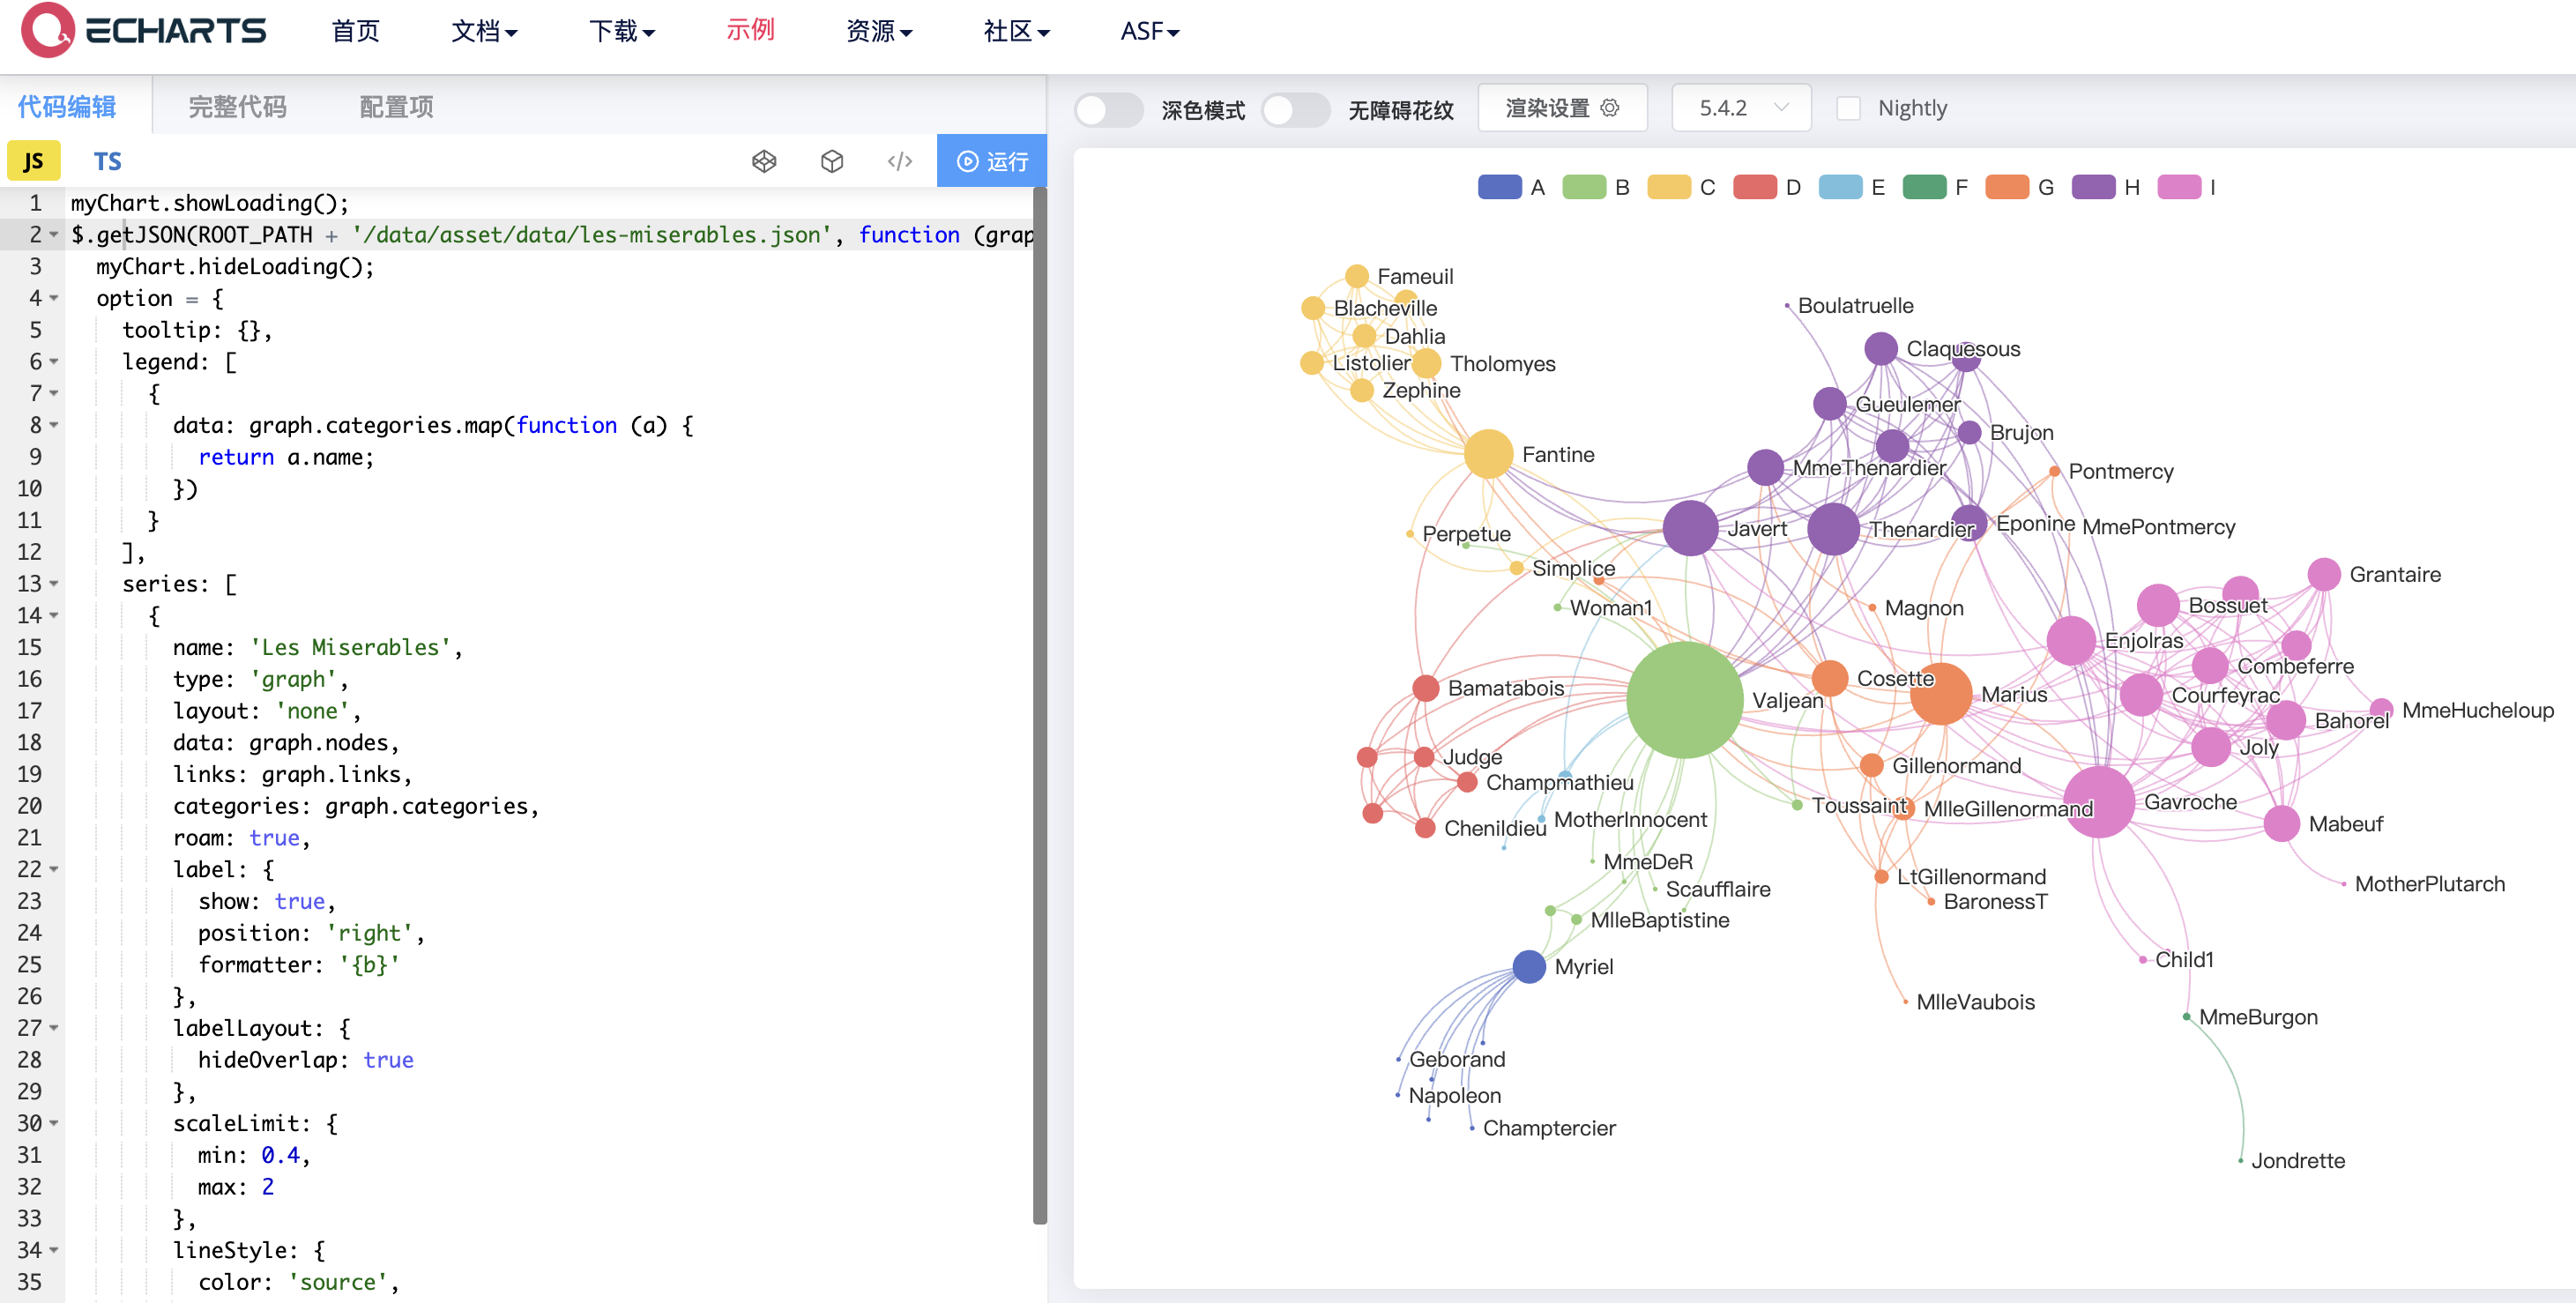Screen dimensions: 2576x1303
Task: Toggle legend category A
Action: coord(1511,187)
